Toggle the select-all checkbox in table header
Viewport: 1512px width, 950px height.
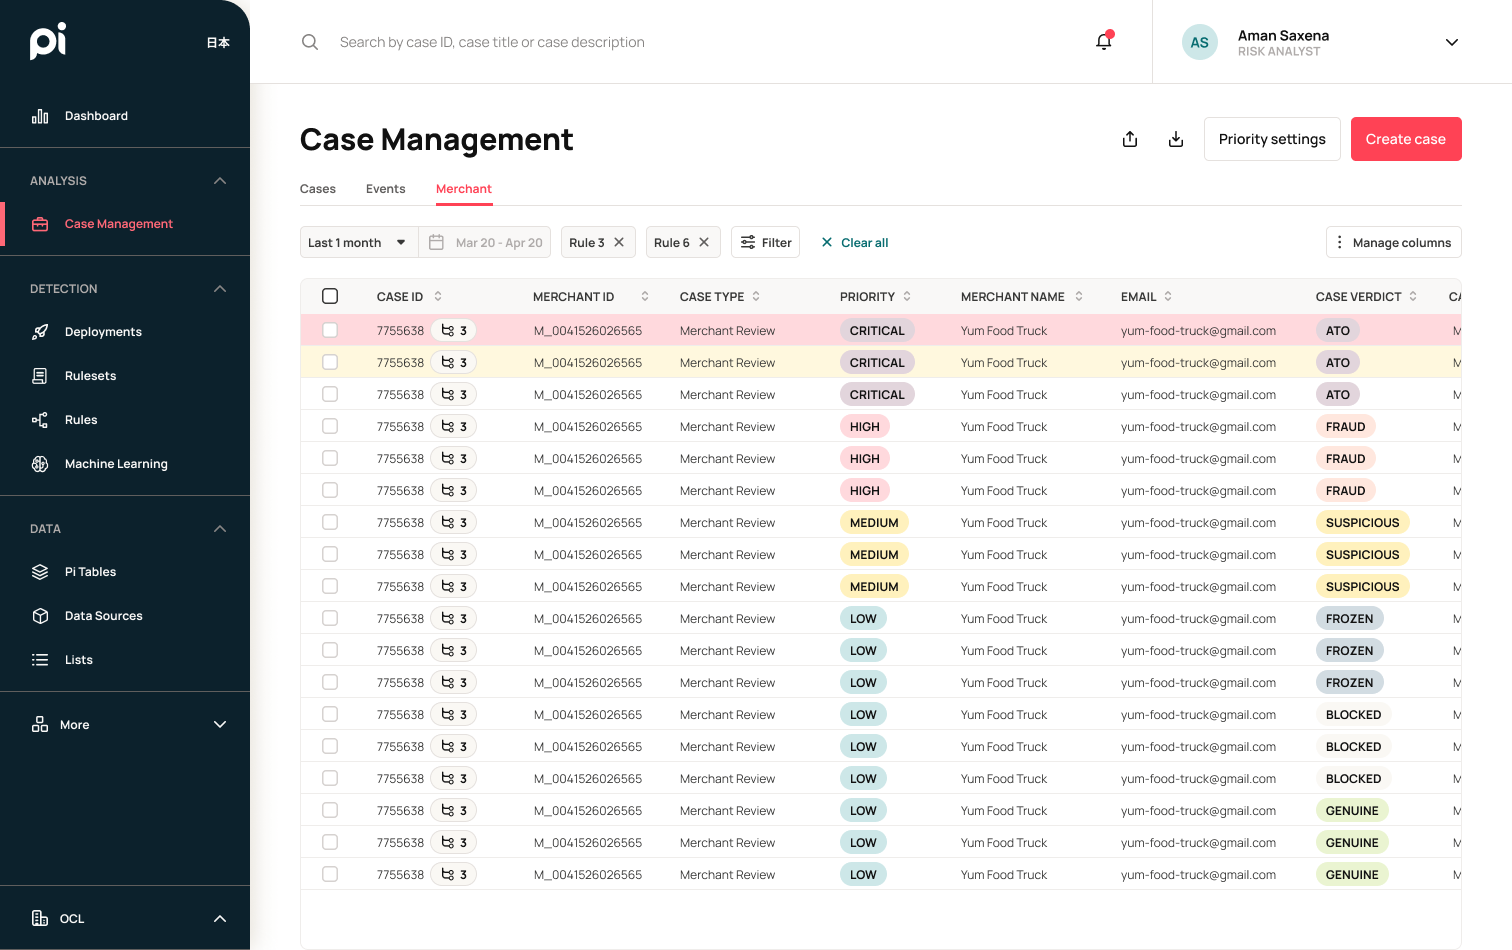click(330, 296)
